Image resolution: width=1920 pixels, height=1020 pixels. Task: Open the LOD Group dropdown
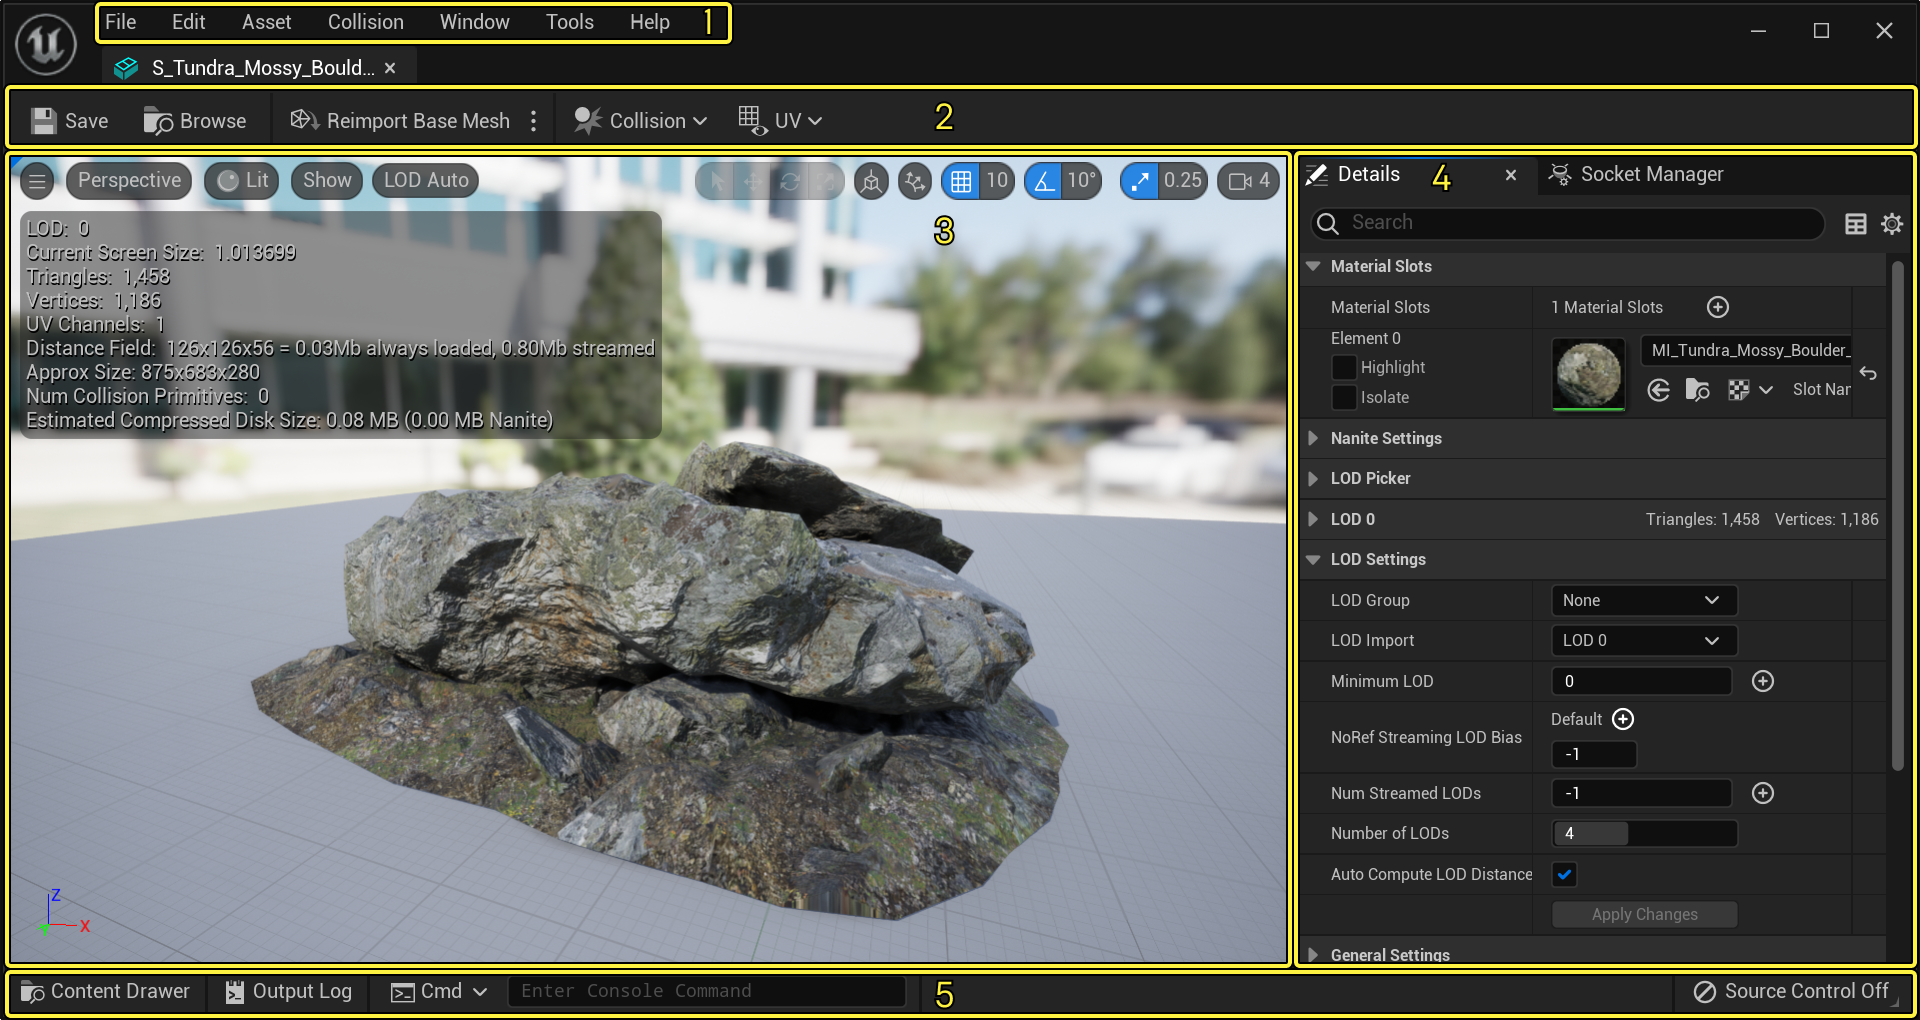coord(1644,600)
